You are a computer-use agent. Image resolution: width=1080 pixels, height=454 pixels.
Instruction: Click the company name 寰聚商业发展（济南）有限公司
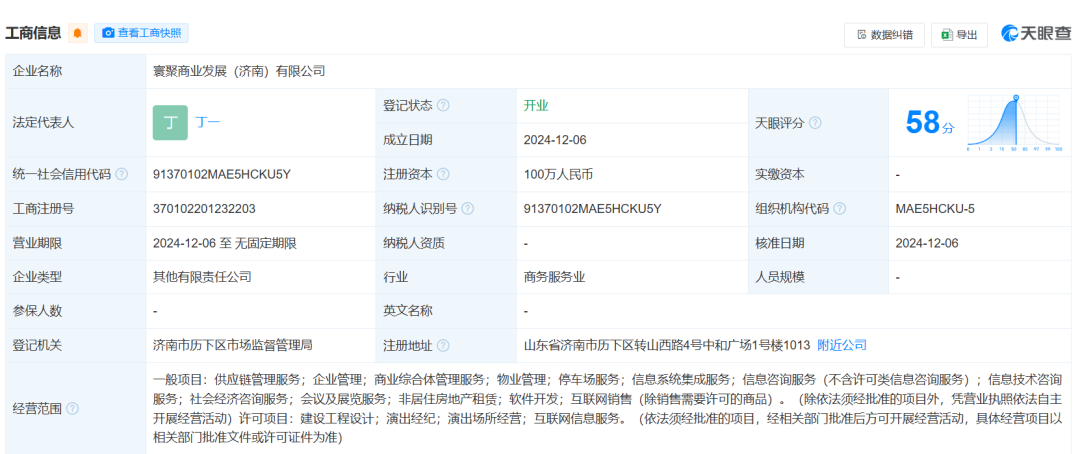coord(239,71)
